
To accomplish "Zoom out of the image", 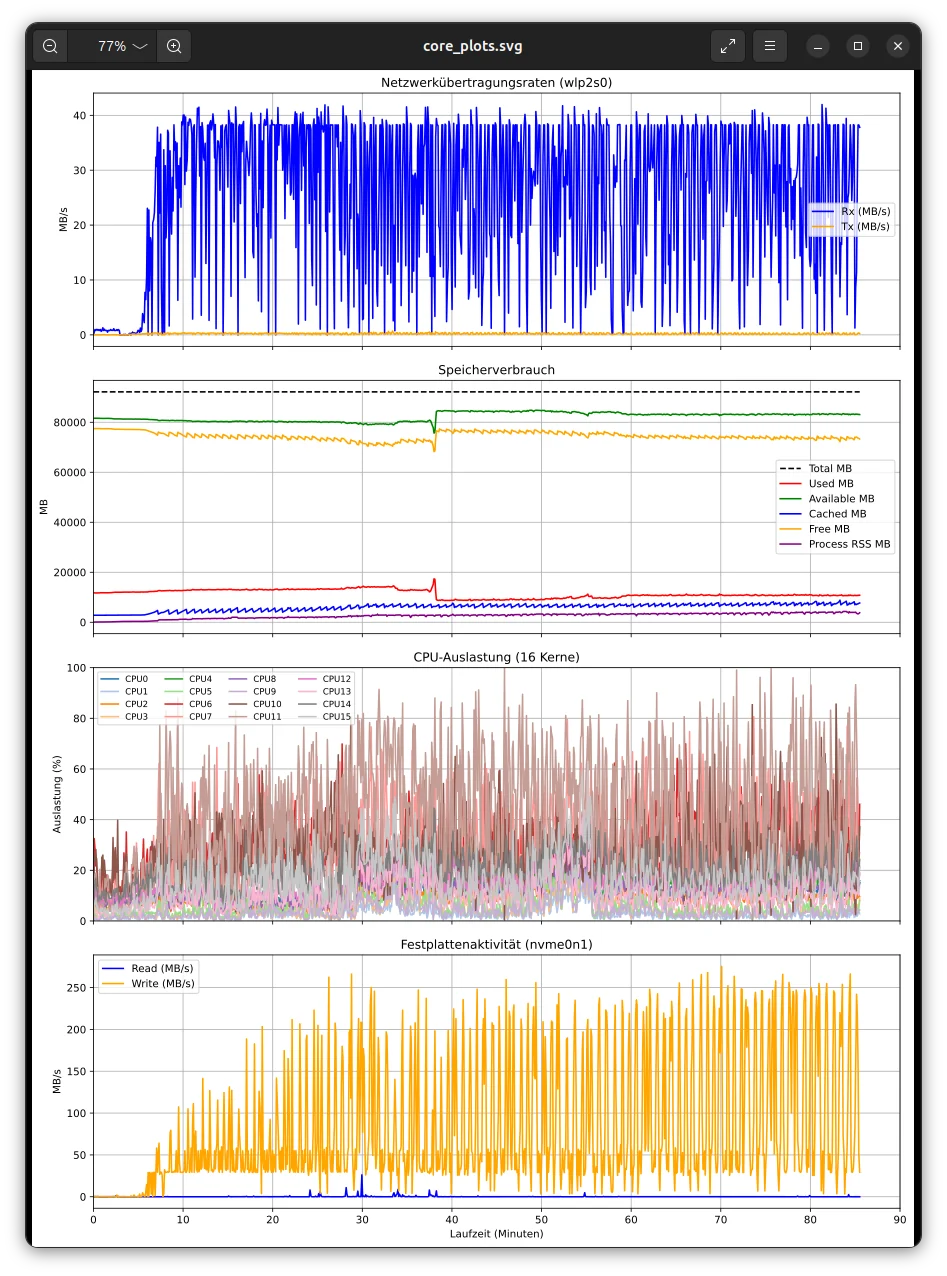I will (x=50, y=46).
